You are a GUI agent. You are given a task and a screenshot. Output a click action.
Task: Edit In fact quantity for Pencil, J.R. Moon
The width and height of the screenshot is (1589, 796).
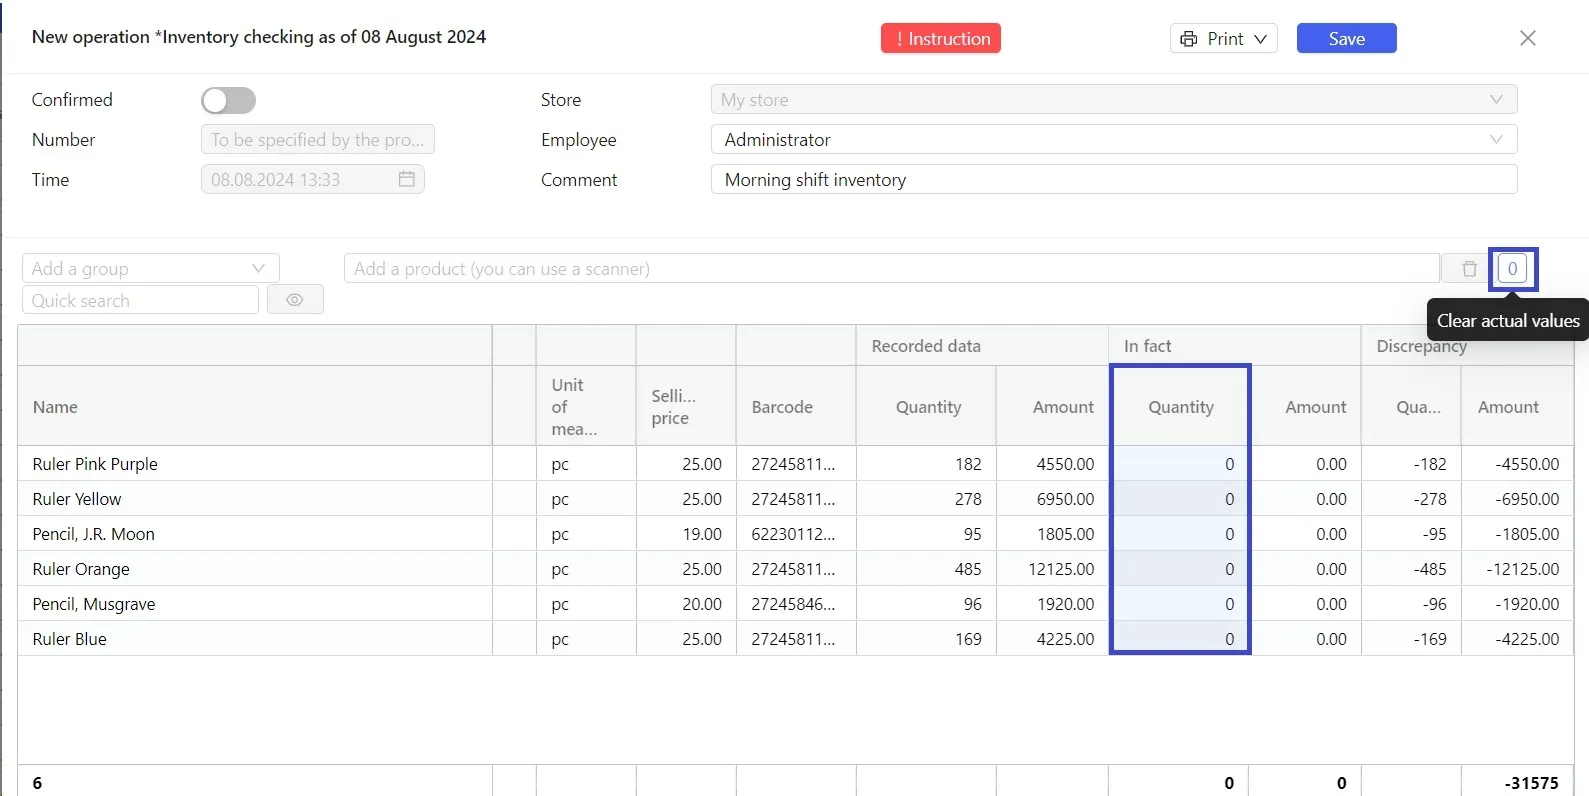click(1180, 534)
